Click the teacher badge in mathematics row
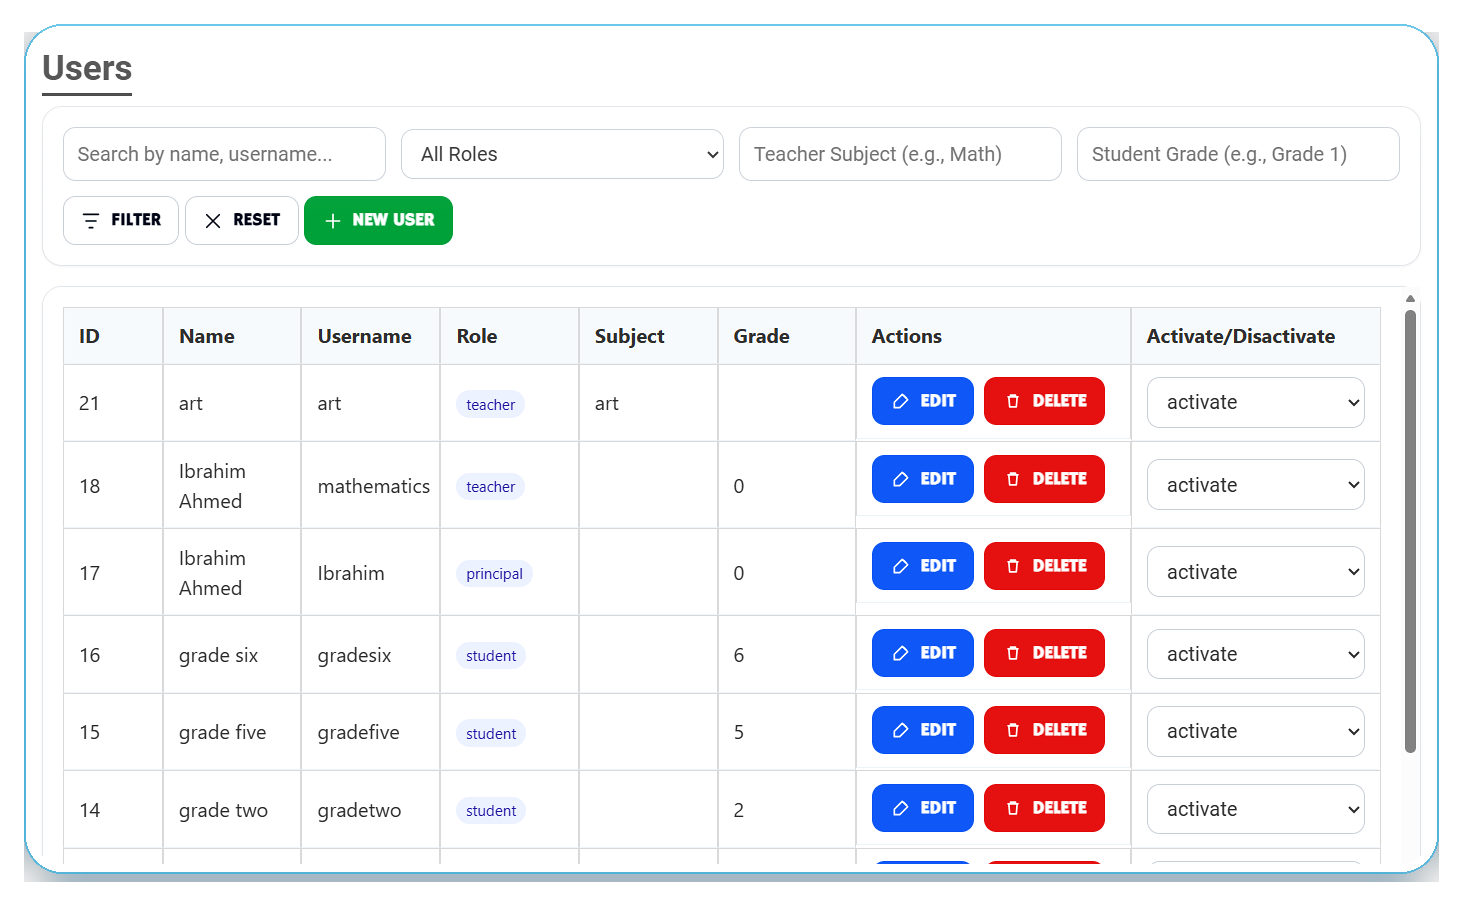The height and width of the screenshot is (898, 1463). click(x=490, y=486)
